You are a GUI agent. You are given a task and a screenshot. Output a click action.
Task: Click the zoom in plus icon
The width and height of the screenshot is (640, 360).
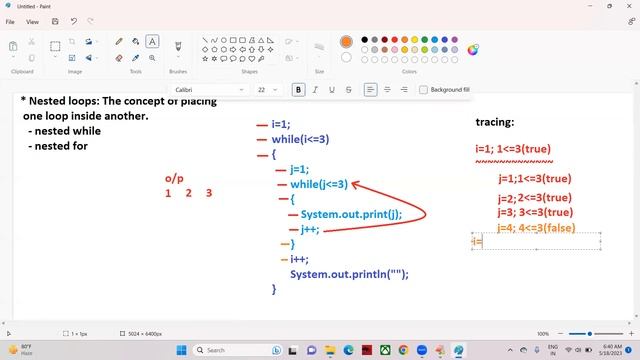[x=631, y=333]
